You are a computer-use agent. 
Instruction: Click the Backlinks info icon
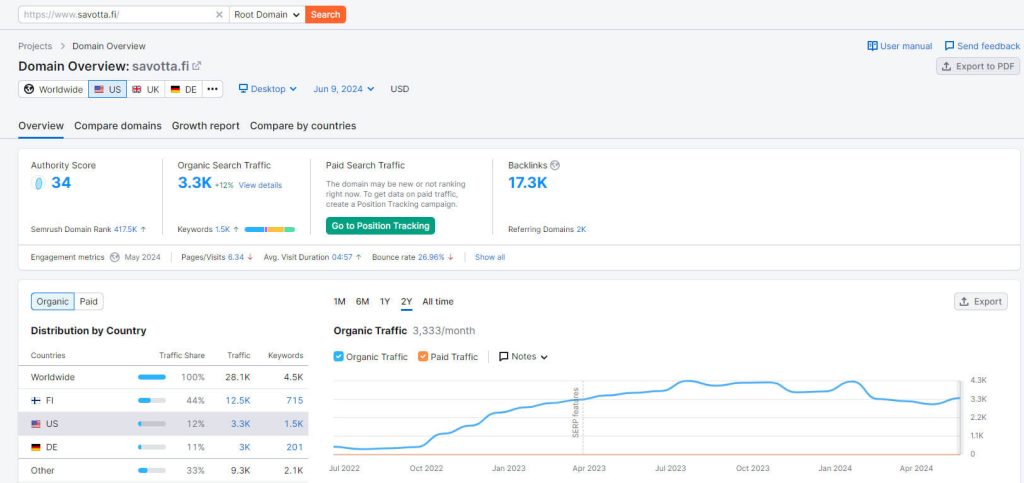[555, 165]
